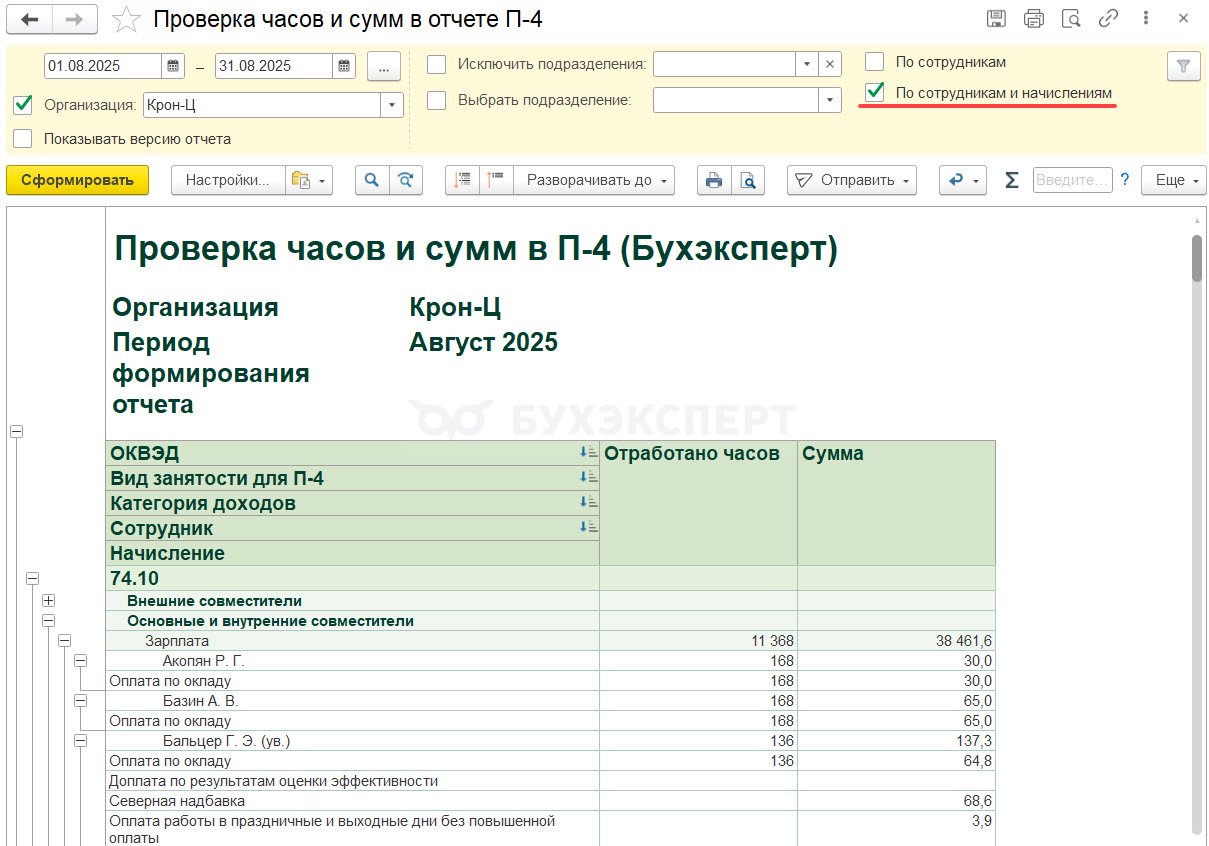This screenshot has height=846, width=1209.
Task: Open the Организация dropdown list
Action: [392, 105]
